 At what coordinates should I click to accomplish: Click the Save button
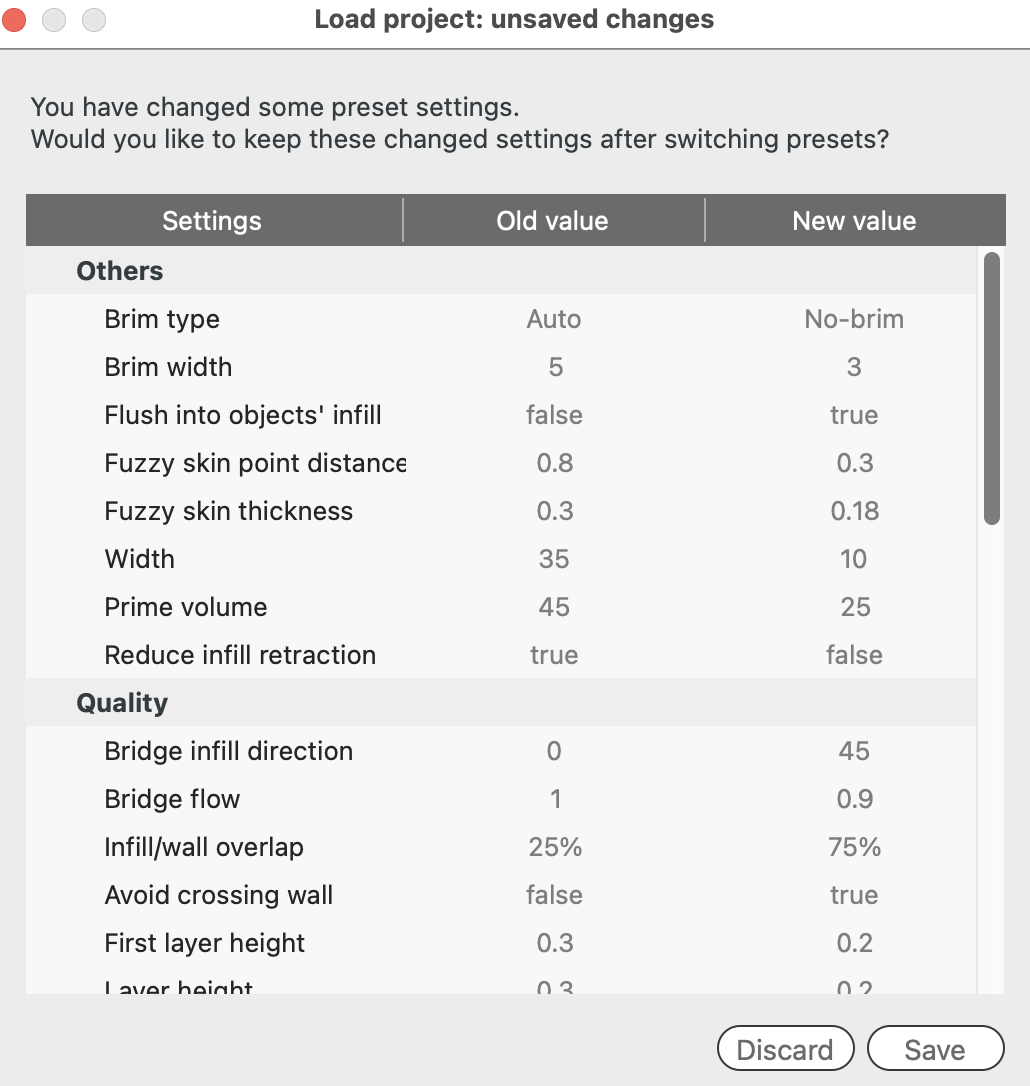[935, 1048]
